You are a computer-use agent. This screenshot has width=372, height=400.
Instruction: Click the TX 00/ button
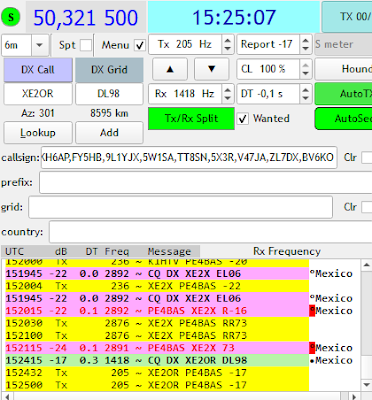pos(347,17)
